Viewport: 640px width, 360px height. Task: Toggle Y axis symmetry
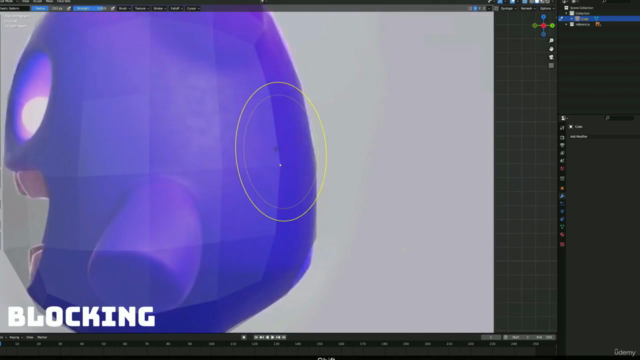pyautogui.click(x=480, y=8)
